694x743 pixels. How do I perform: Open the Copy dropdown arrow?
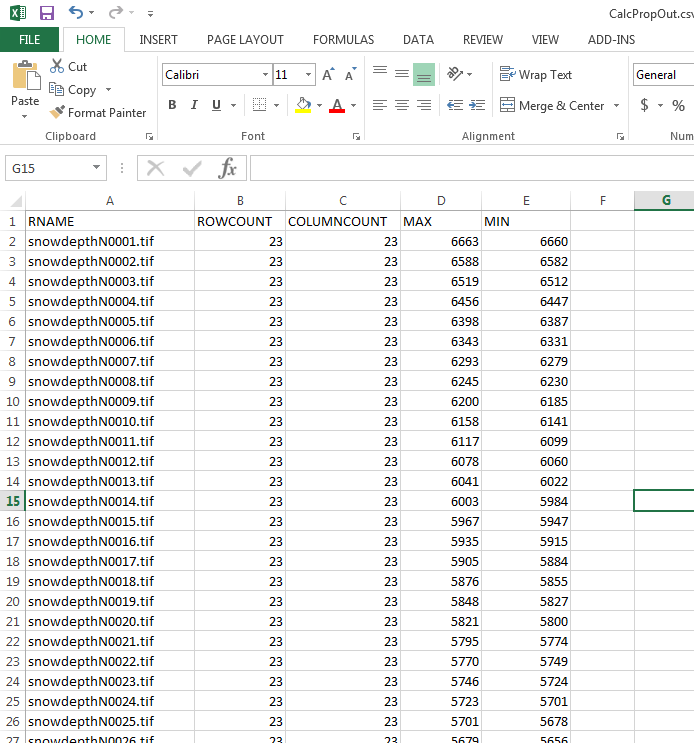point(108,90)
